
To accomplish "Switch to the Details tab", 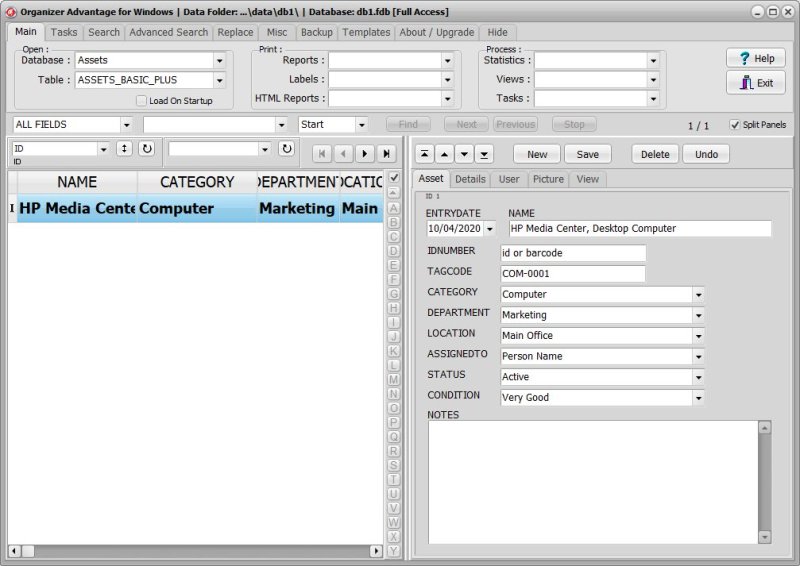I will click(470, 179).
